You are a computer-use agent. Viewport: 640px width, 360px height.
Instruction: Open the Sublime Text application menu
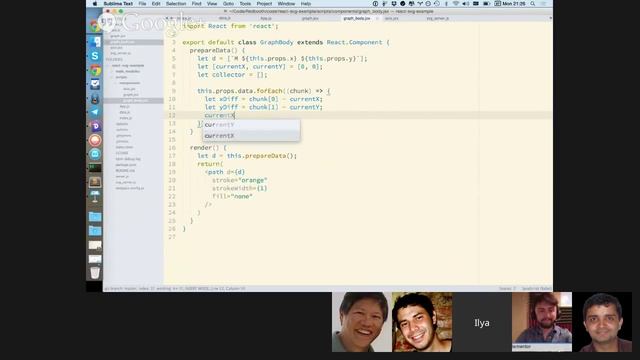[118, 4]
